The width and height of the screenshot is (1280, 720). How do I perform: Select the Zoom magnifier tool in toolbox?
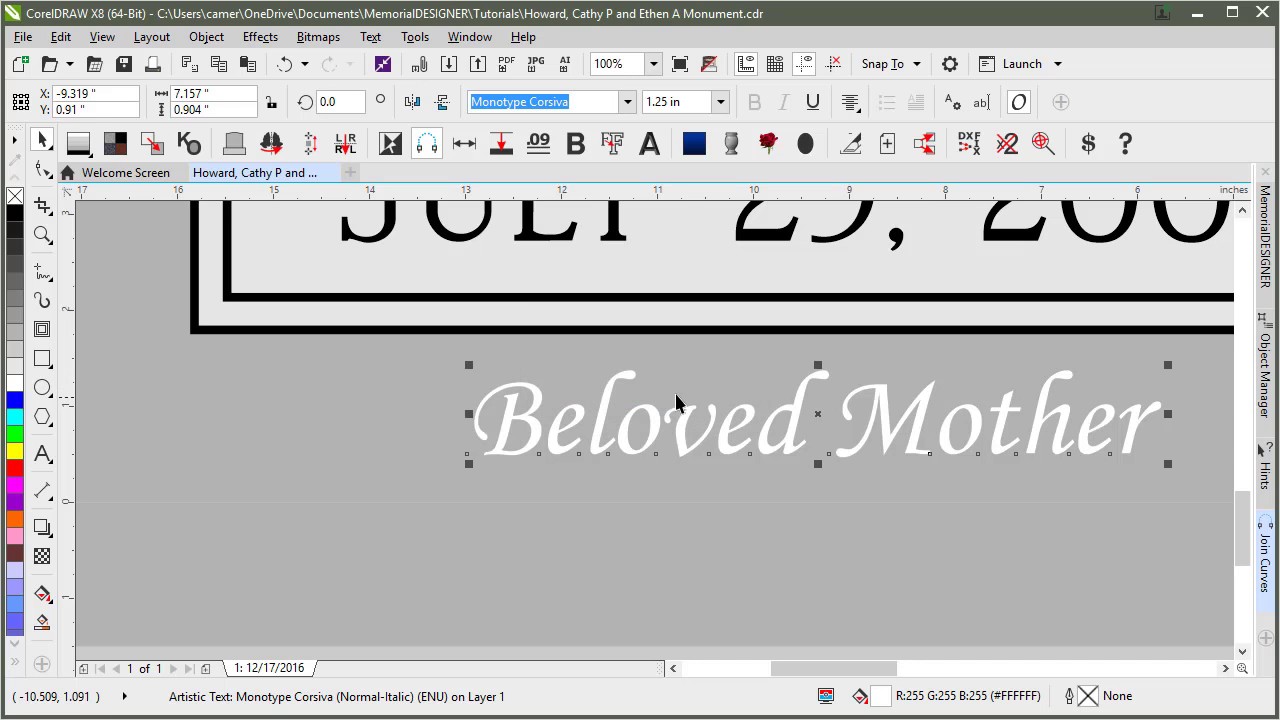[x=42, y=235]
